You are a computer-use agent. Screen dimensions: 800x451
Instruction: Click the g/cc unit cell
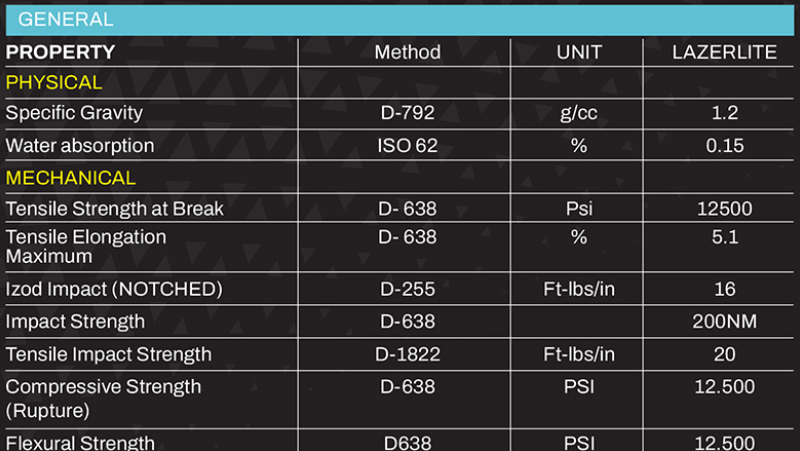[x=577, y=114]
